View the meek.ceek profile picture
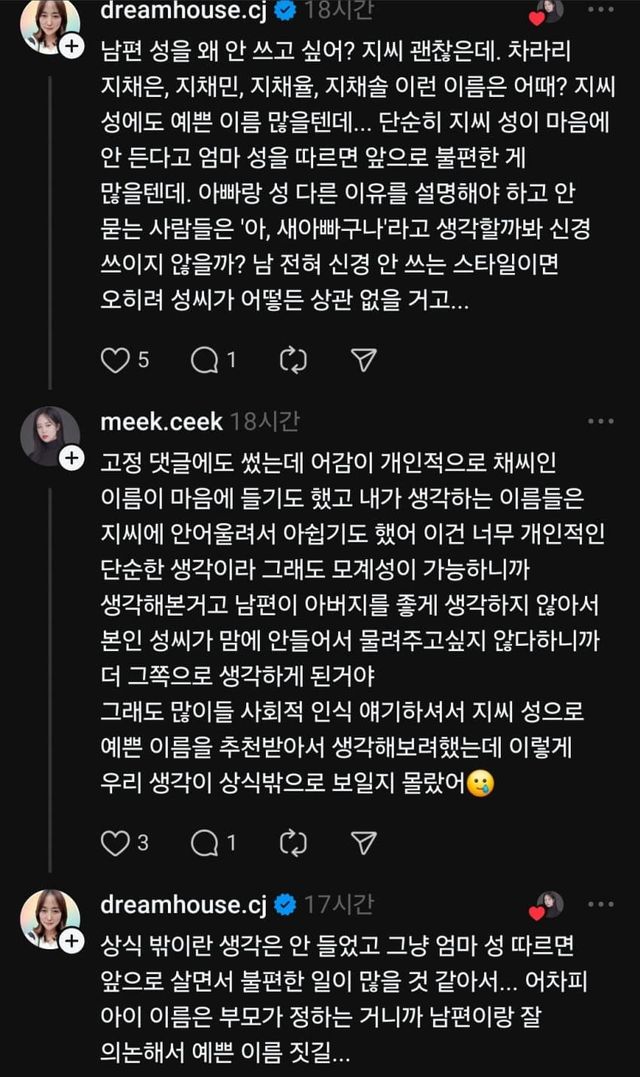 49,436
